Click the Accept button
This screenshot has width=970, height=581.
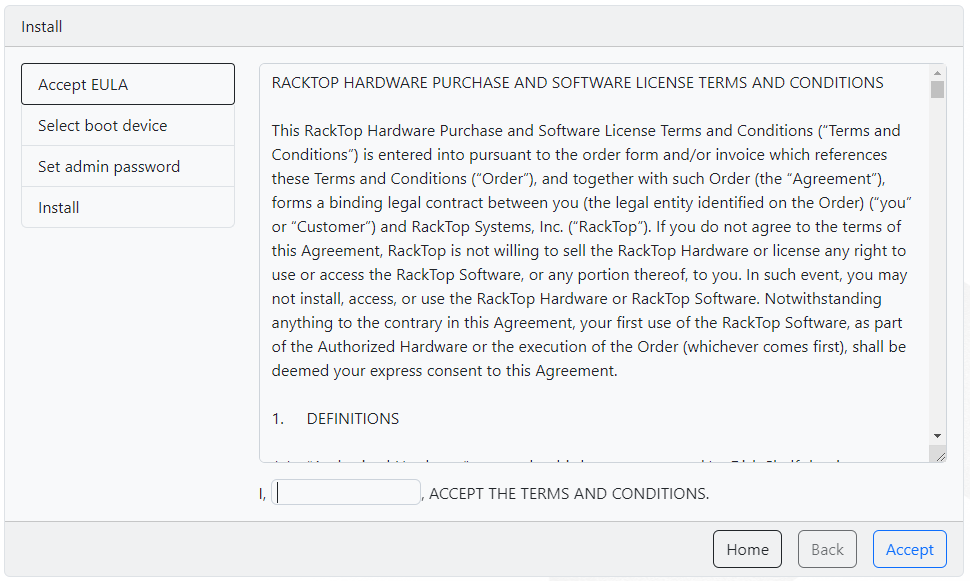[909, 549]
